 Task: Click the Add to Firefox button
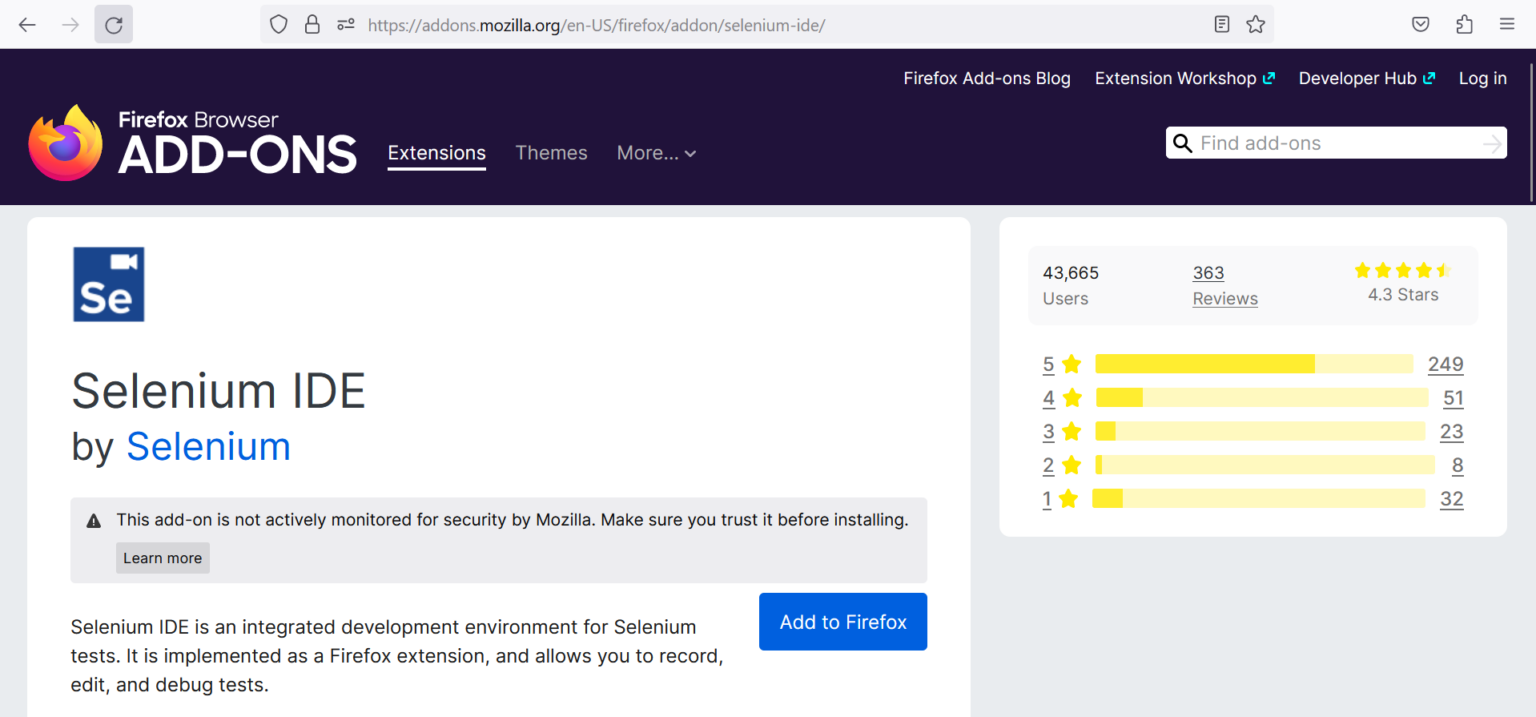842,622
